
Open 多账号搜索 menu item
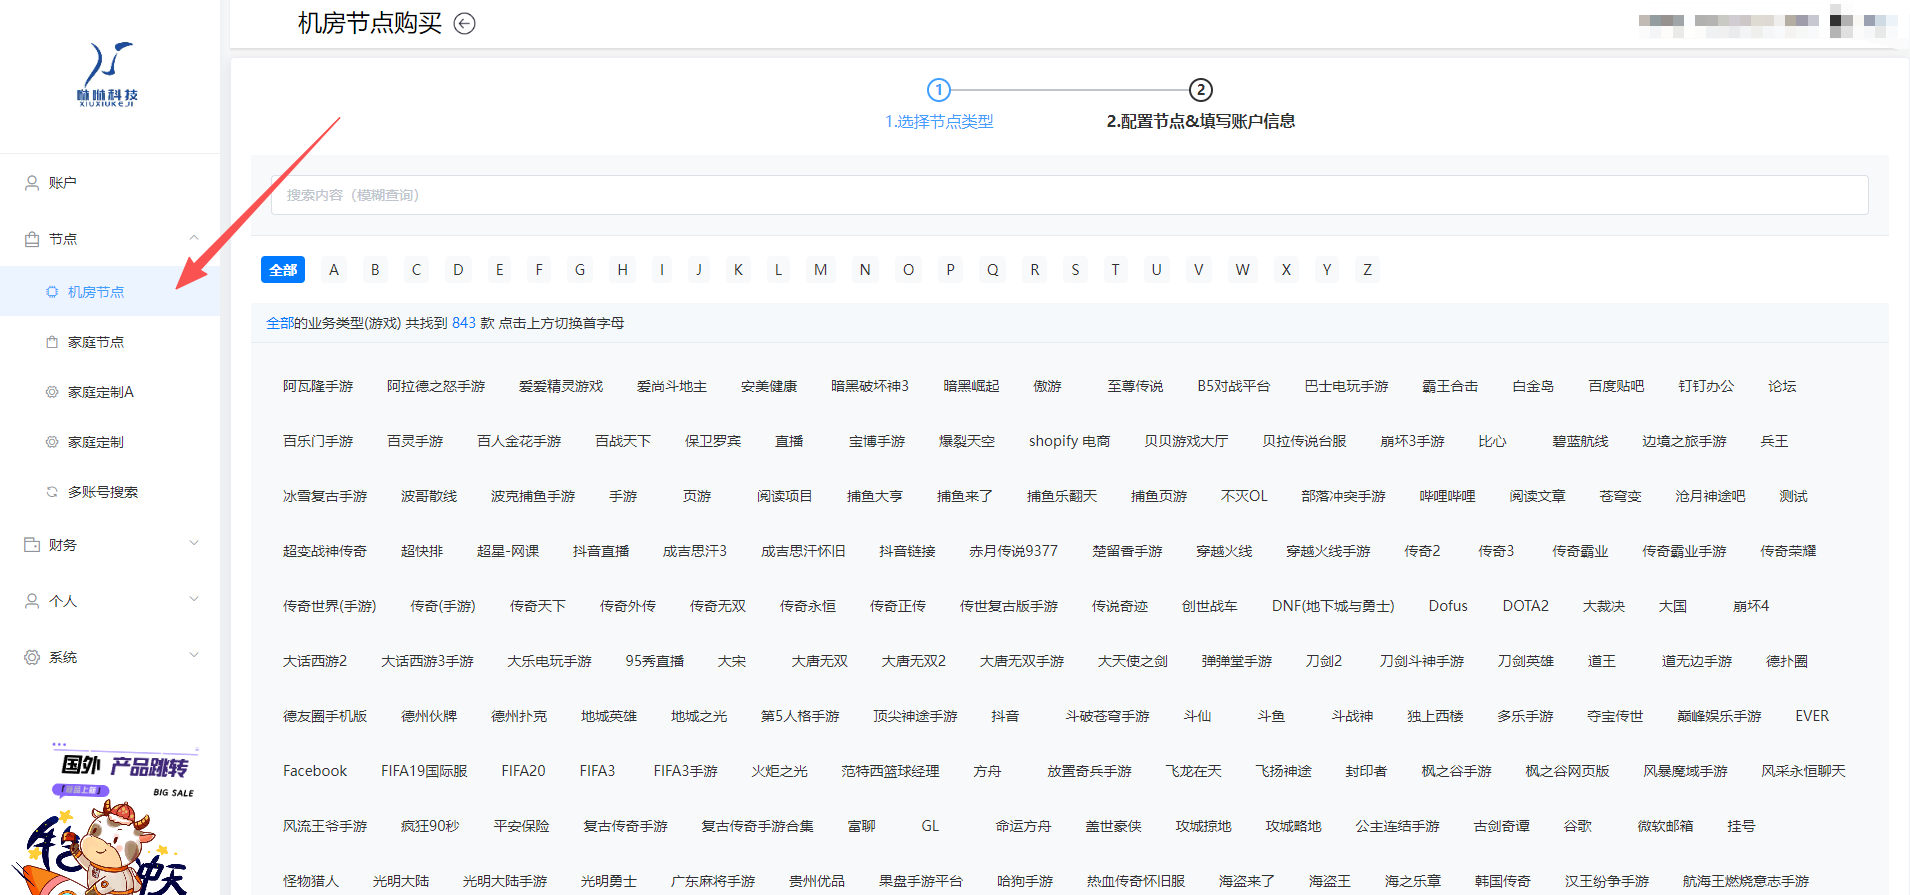click(x=110, y=492)
